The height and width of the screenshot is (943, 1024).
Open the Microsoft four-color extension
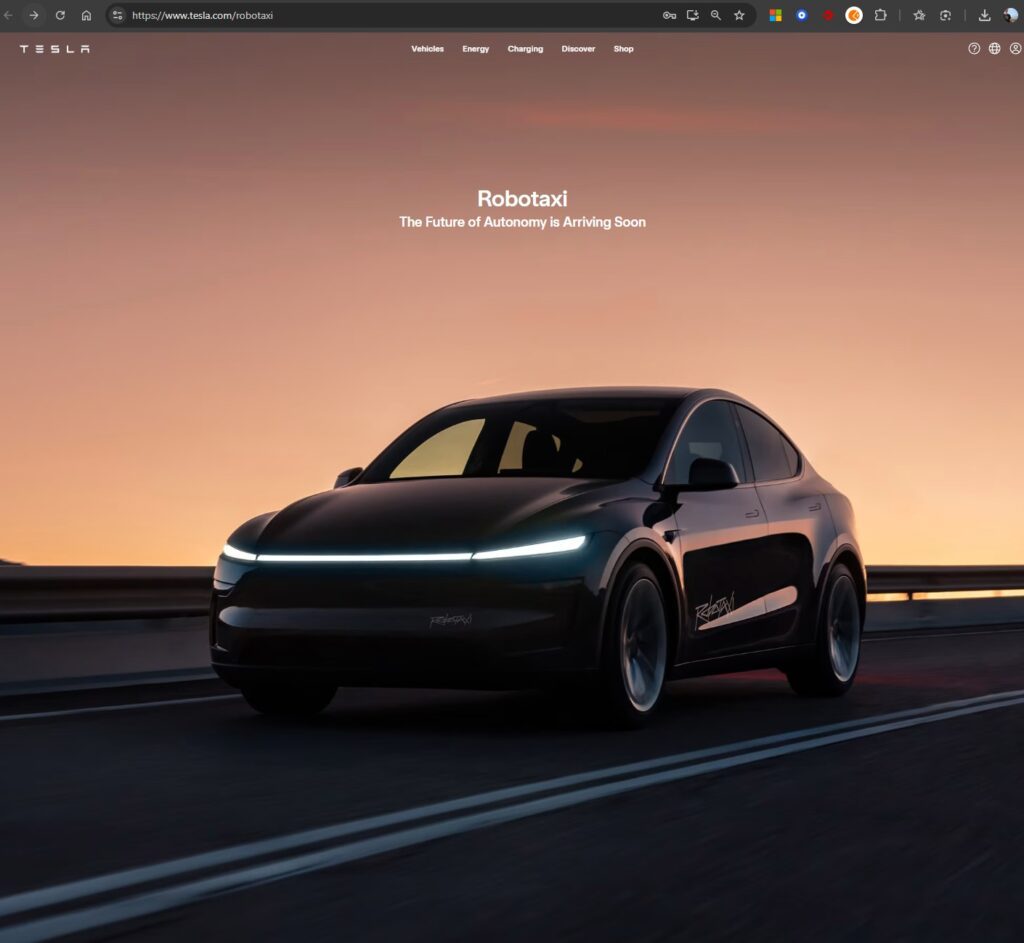pos(776,15)
